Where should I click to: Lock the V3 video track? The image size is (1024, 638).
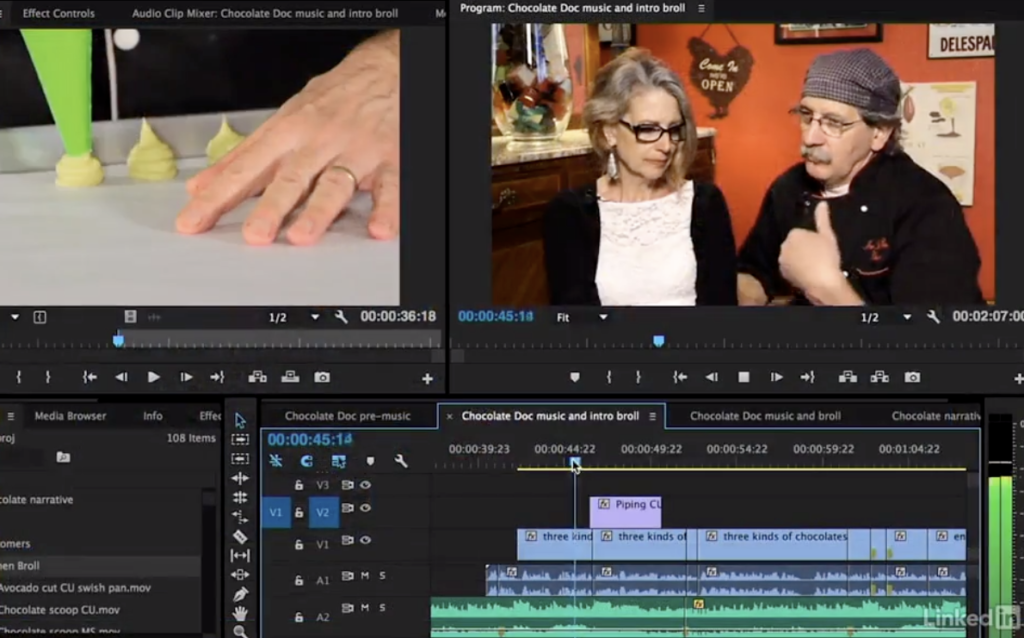coord(298,485)
